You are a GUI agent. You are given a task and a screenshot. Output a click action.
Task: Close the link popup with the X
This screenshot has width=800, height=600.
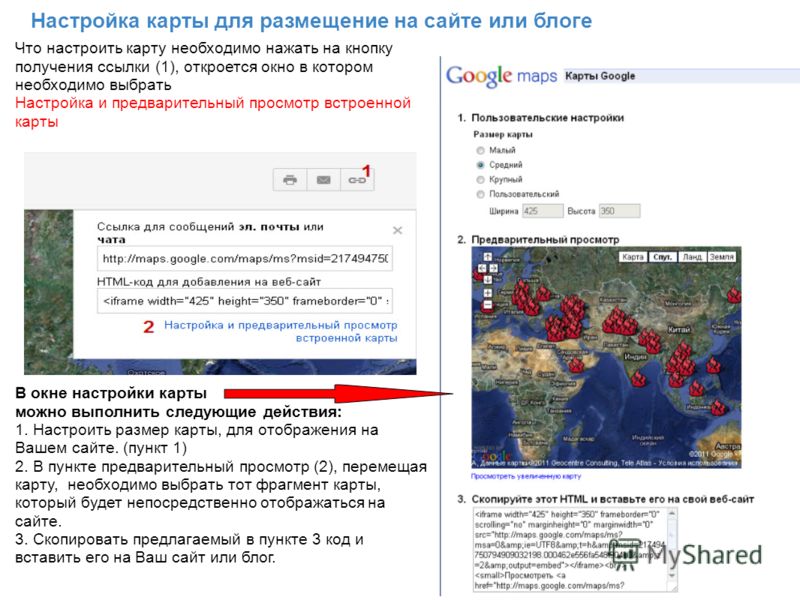tap(397, 230)
